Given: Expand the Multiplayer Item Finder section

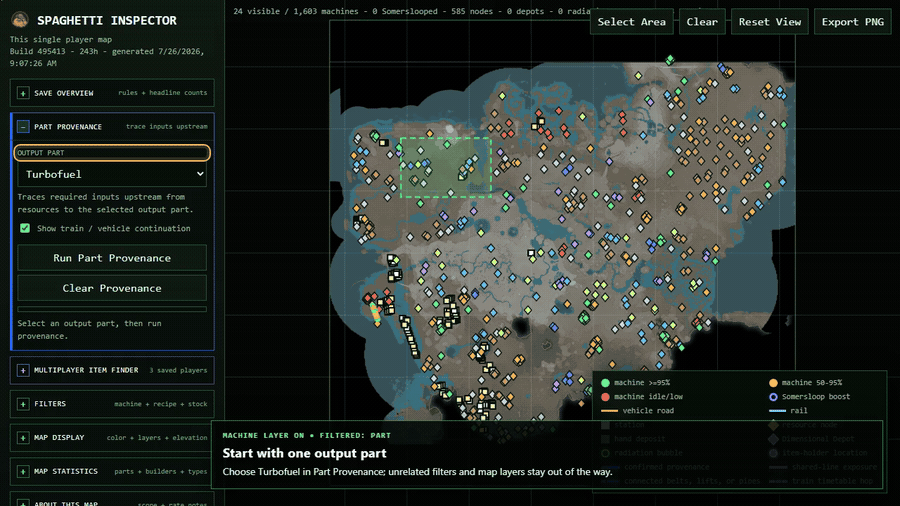Looking at the screenshot, I should 23,371.
